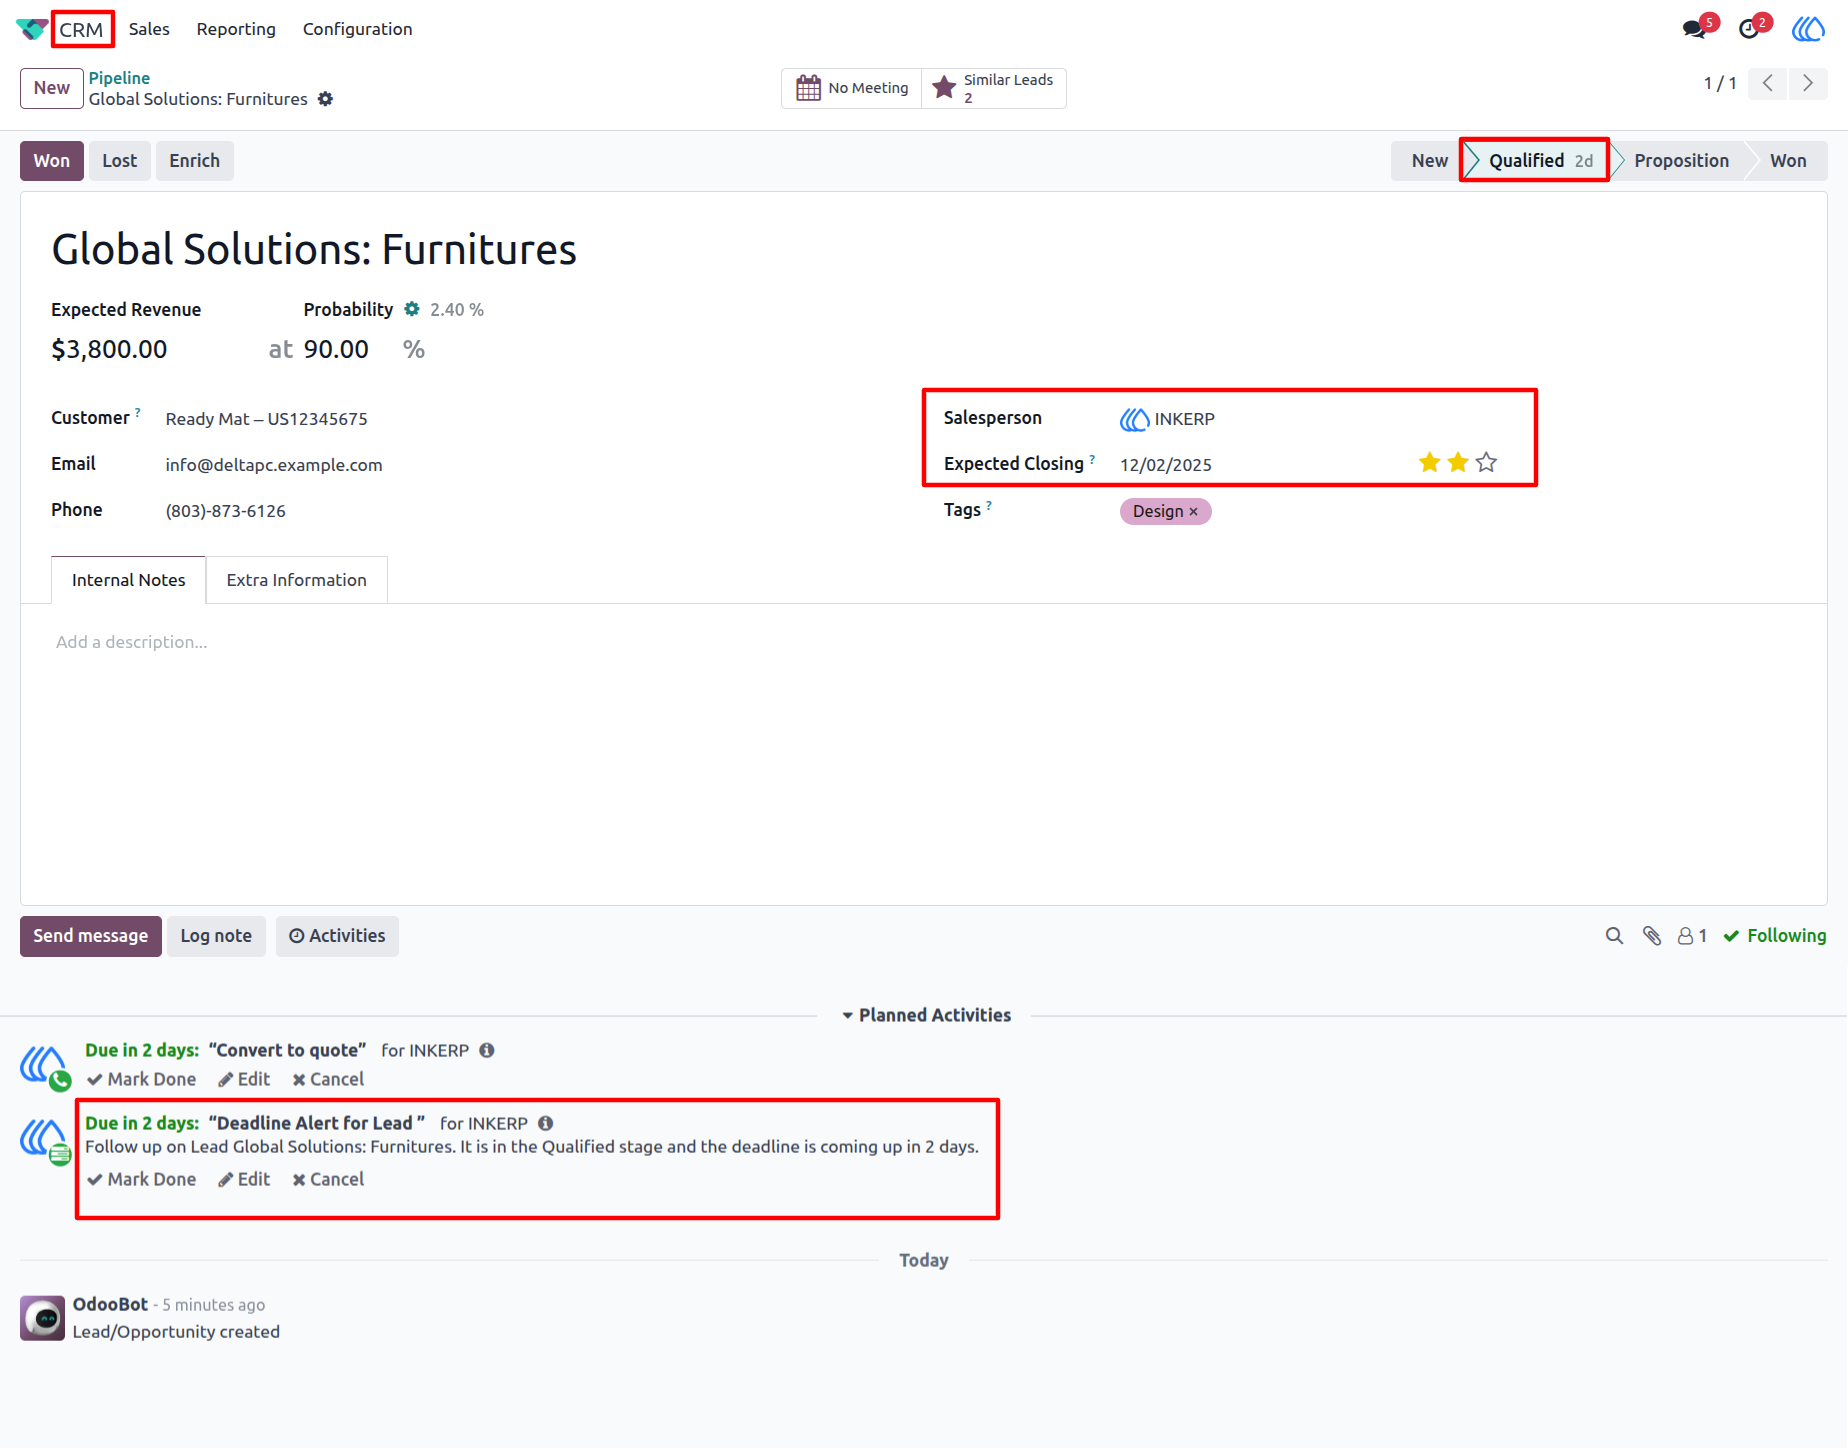Click the gear icon next to Probability
This screenshot has width=1848, height=1450.
[x=412, y=309]
